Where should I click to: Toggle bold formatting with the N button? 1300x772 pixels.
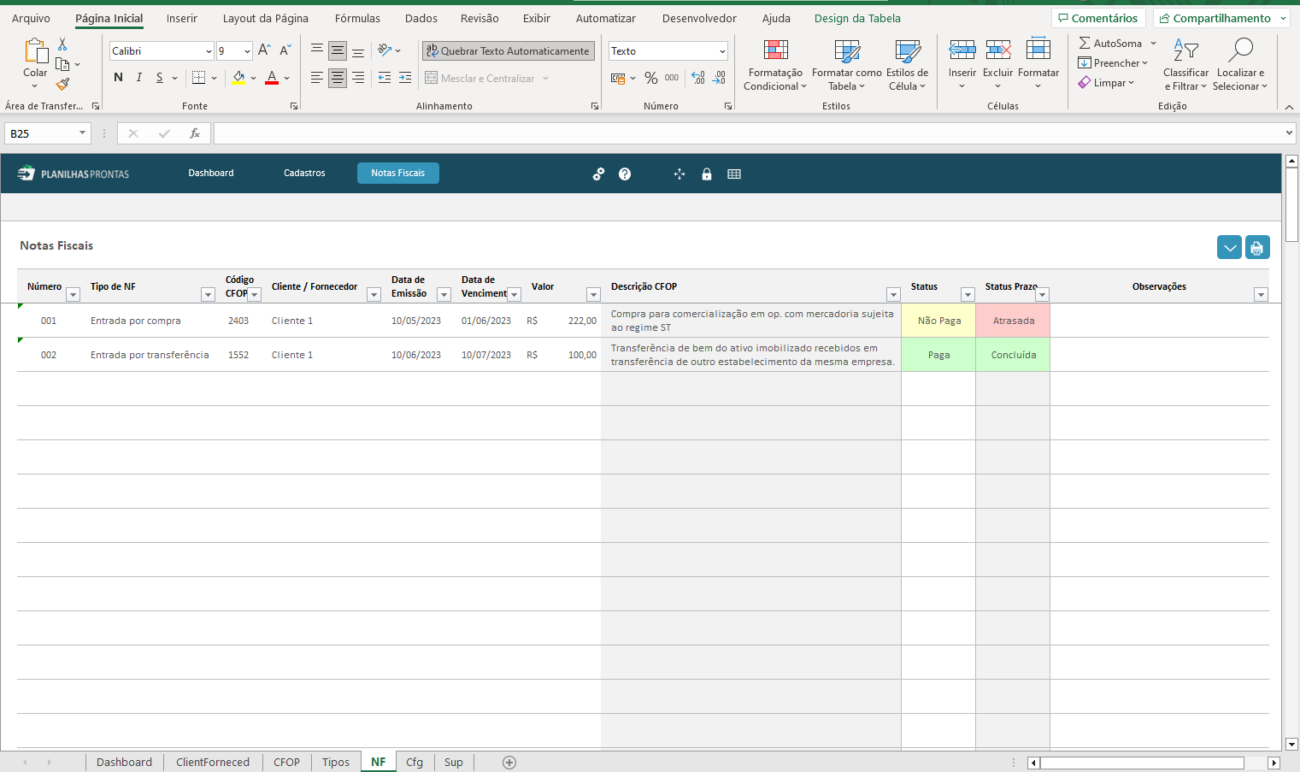[x=117, y=77]
